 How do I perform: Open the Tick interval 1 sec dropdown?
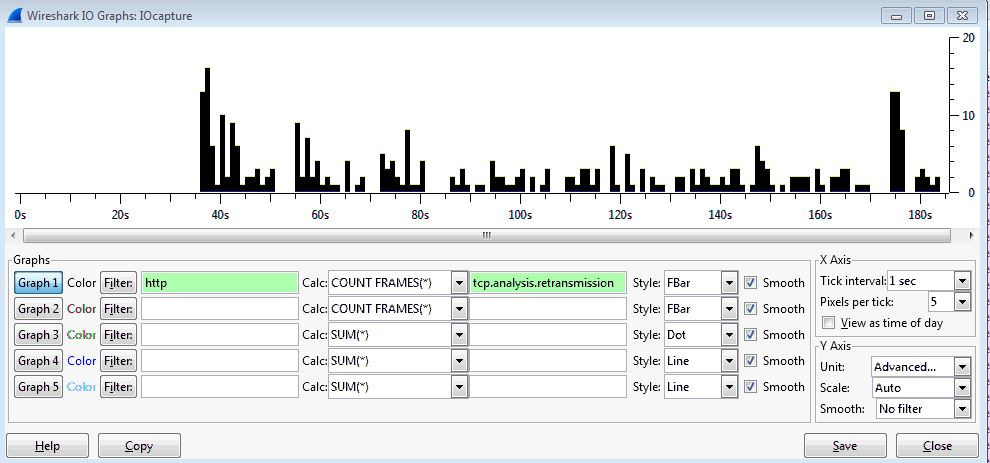click(962, 280)
